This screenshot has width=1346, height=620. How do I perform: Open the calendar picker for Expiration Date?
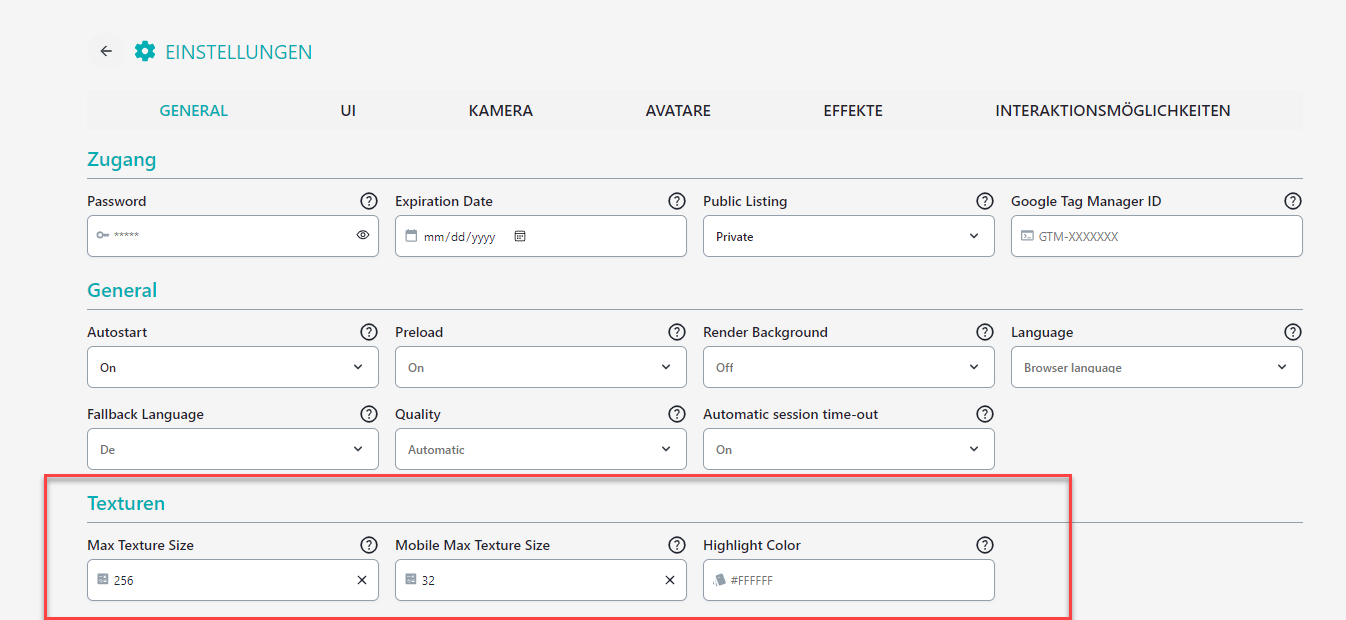point(520,237)
